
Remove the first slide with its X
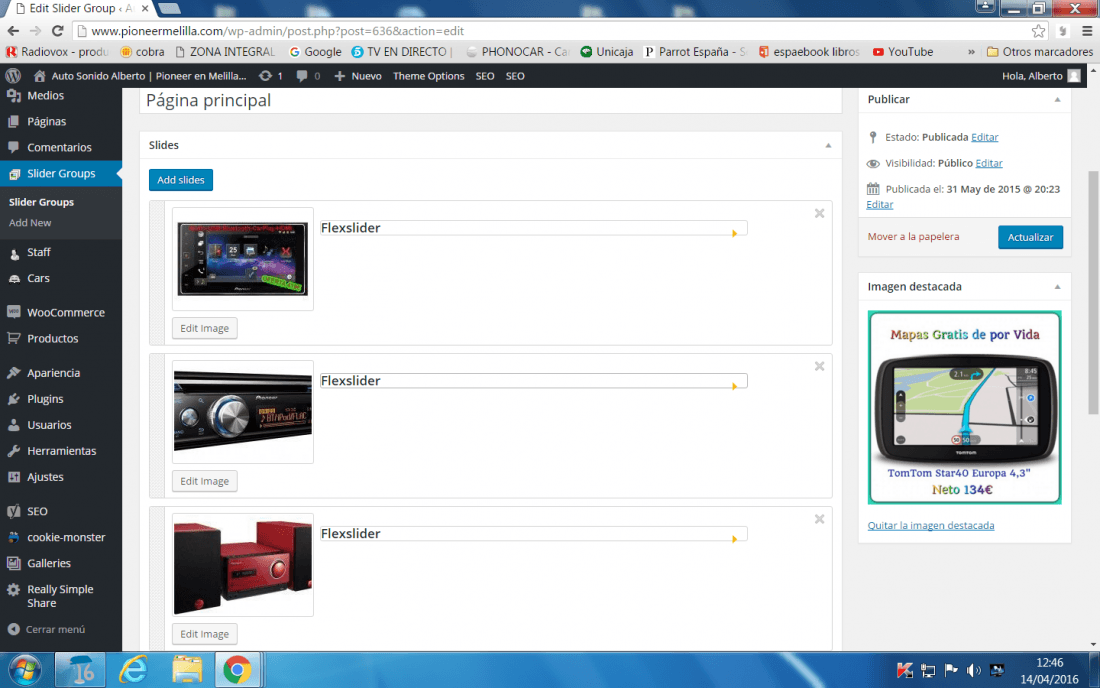click(x=819, y=213)
